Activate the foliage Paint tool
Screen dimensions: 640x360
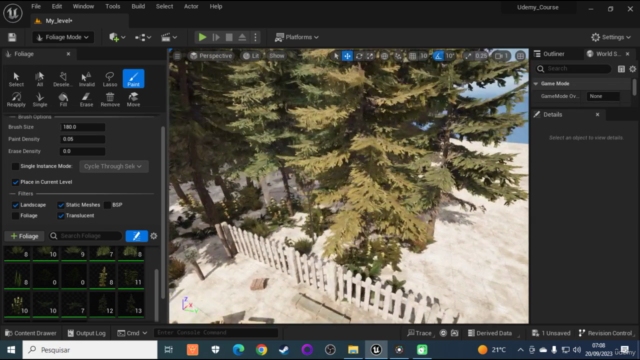[133, 79]
